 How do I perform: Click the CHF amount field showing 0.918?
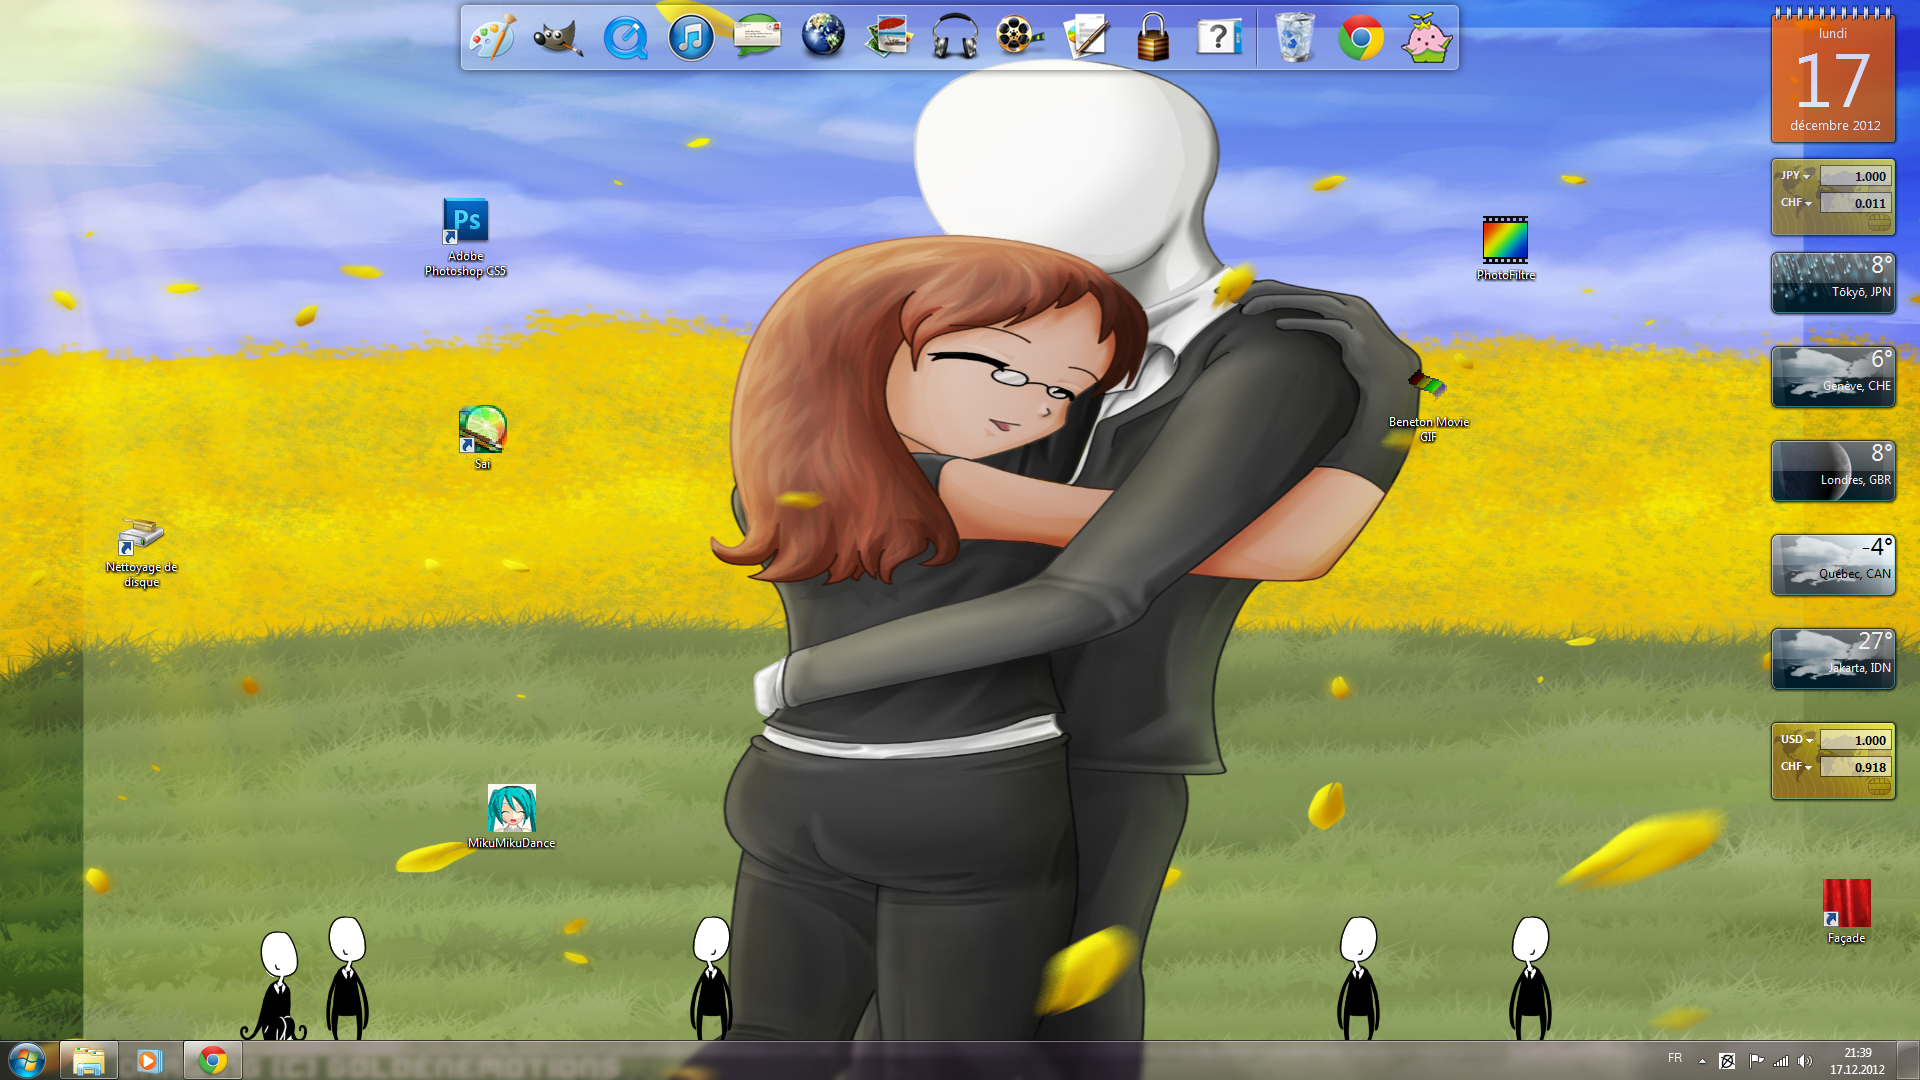point(1855,767)
